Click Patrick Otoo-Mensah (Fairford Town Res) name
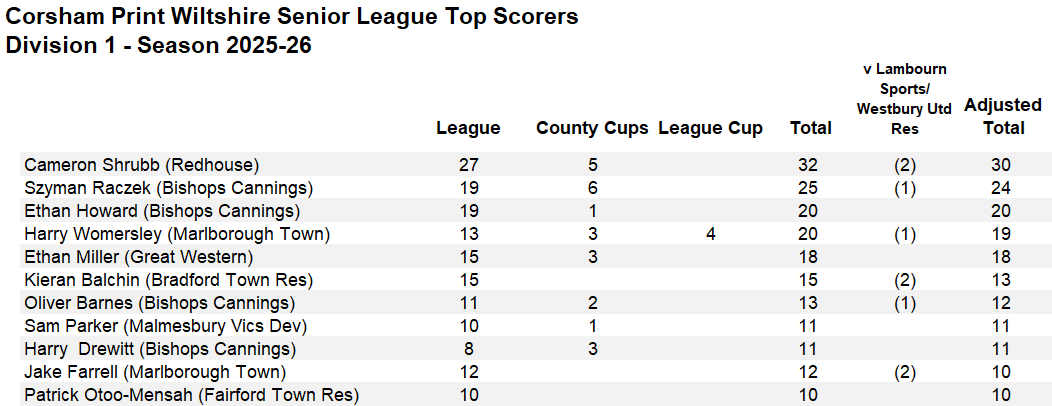The height and width of the screenshot is (406, 1052). [191, 395]
